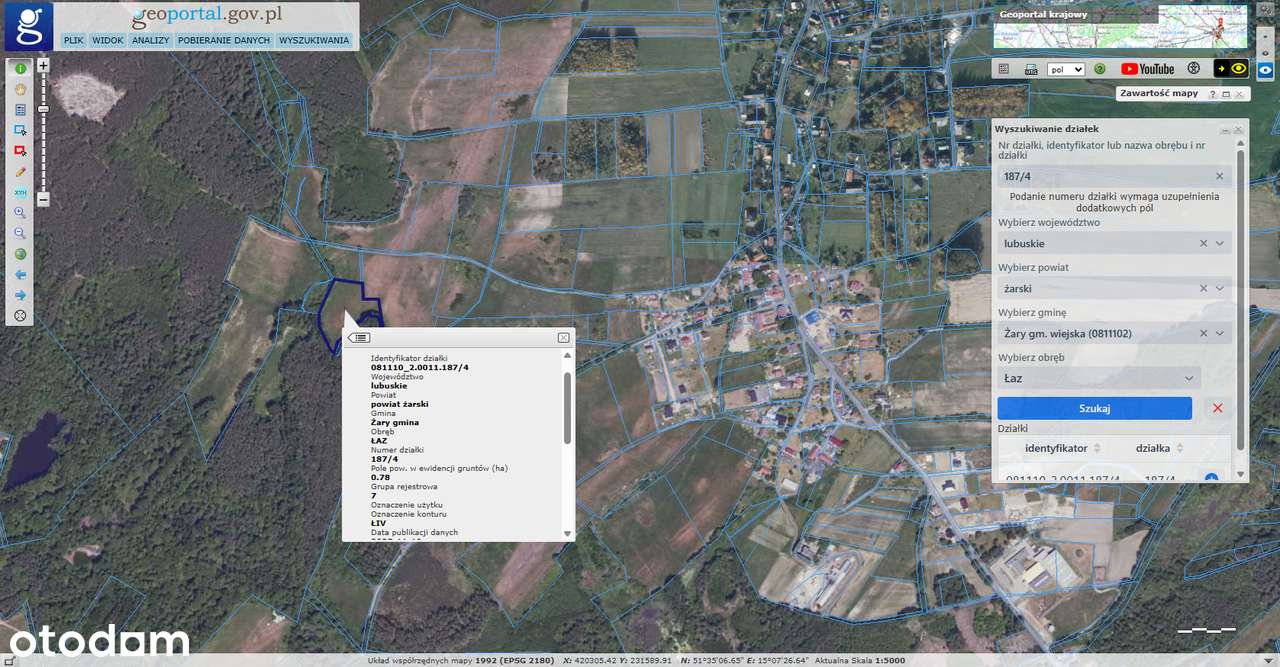Click the zoom level slider handle
This screenshot has height=667, width=1280.
coord(43,108)
